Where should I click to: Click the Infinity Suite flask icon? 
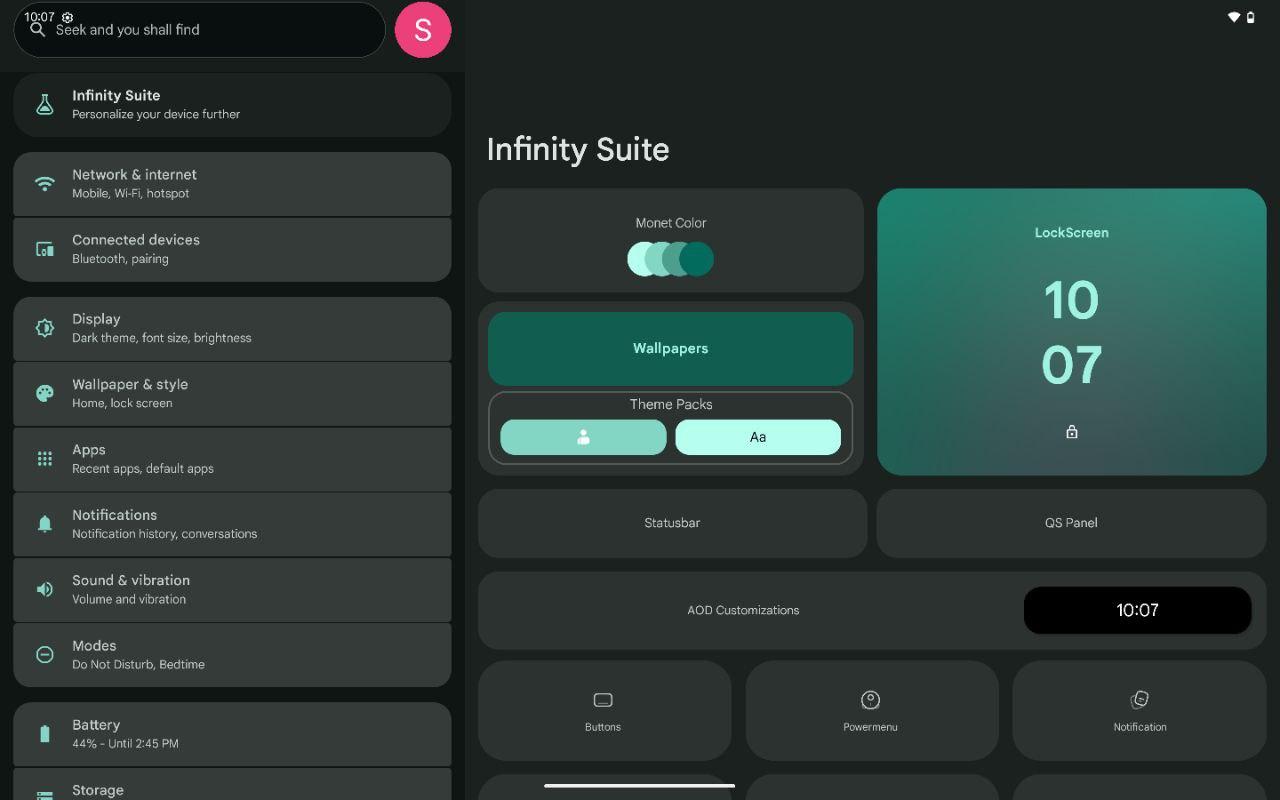[x=44, y=104]
